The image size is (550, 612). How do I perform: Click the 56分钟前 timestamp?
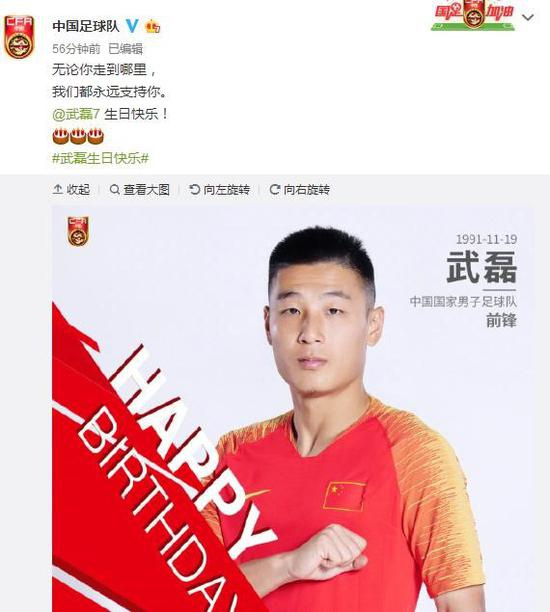[x=76, y=49]
